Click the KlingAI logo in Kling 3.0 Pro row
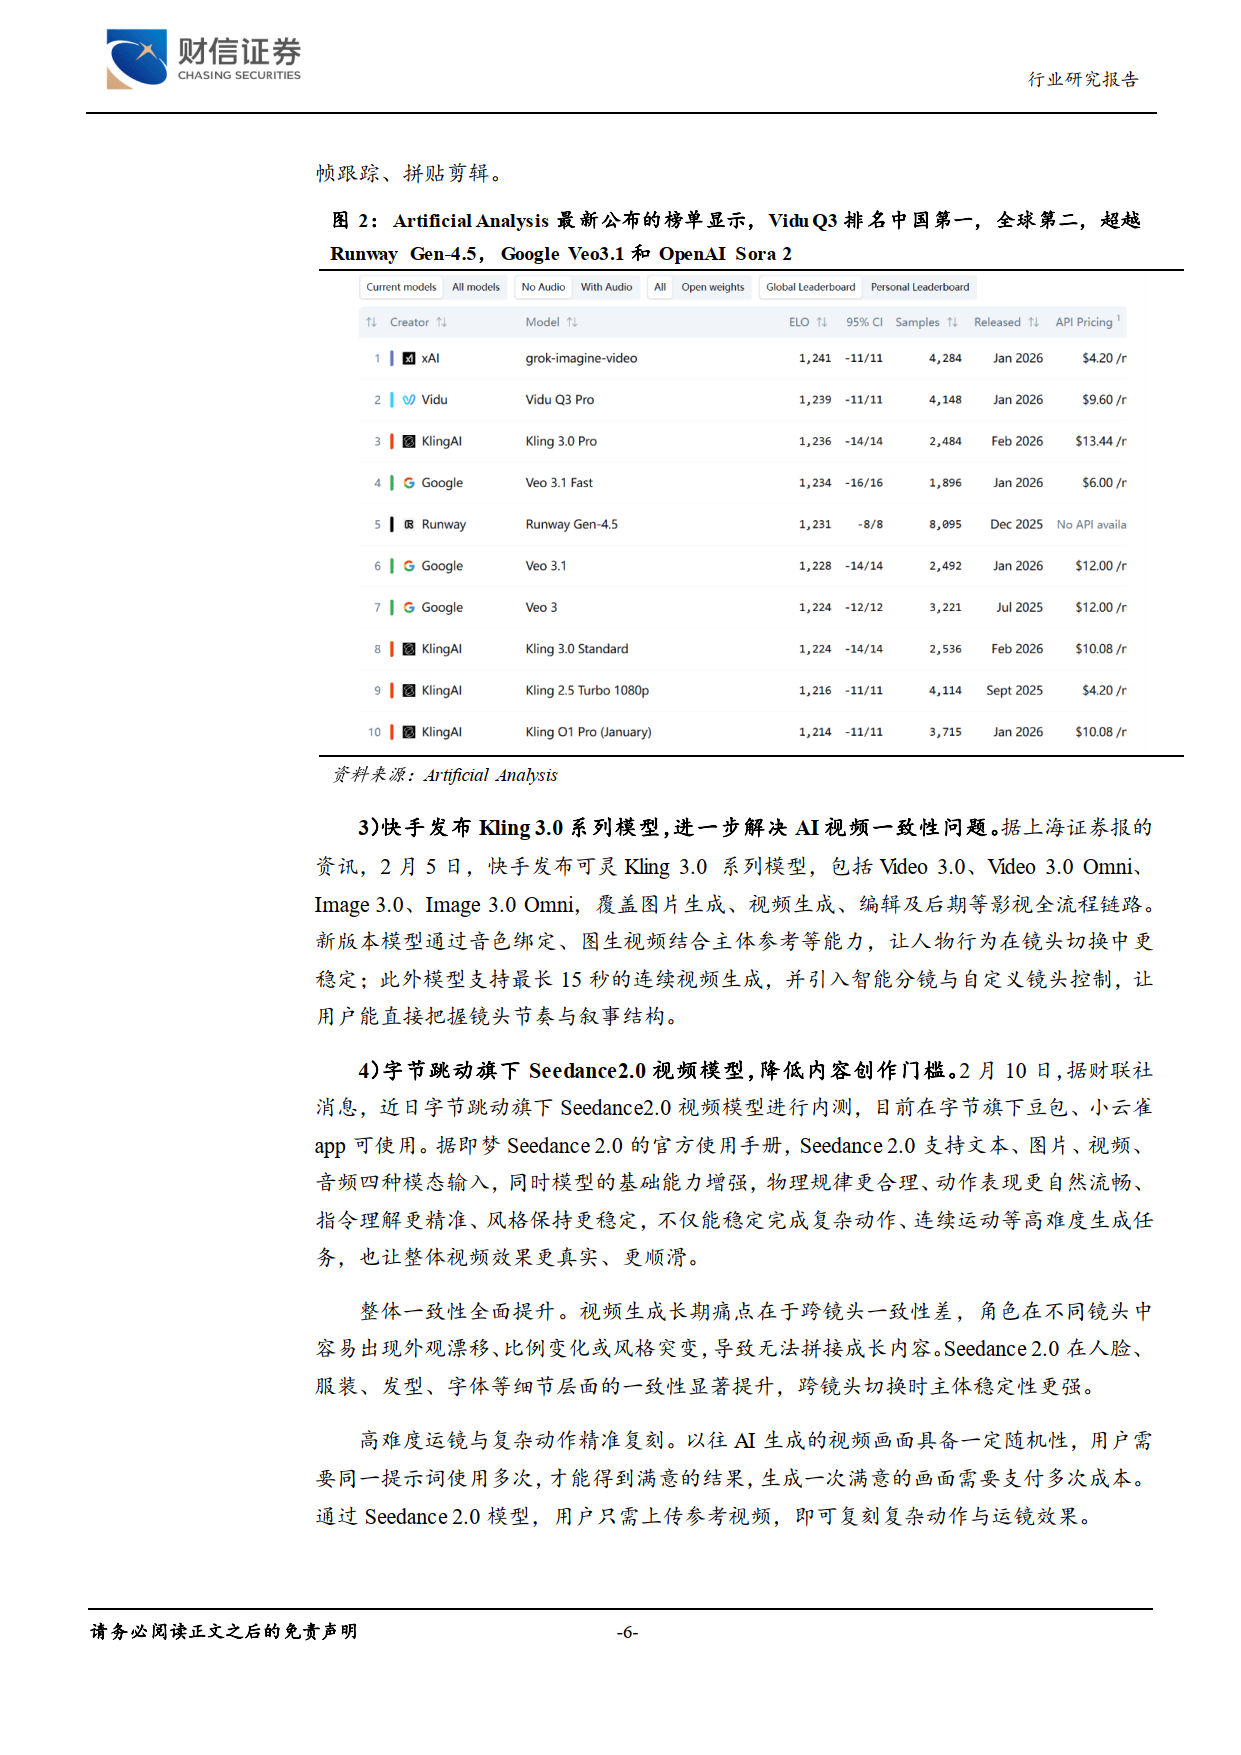The width and height of the screenshot is (1241, 1755). click(409, 441)
